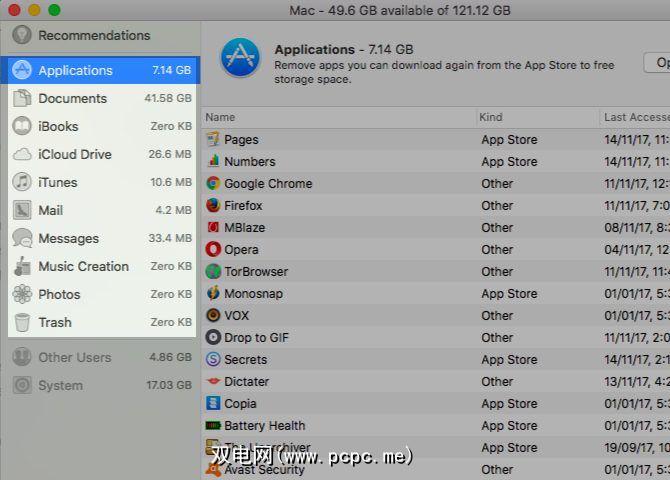Image resolution: width=670 pixels, height=480 pixels.
Task: Select the iBooks category
Action: pyautogui.click(x=102, y=126)
